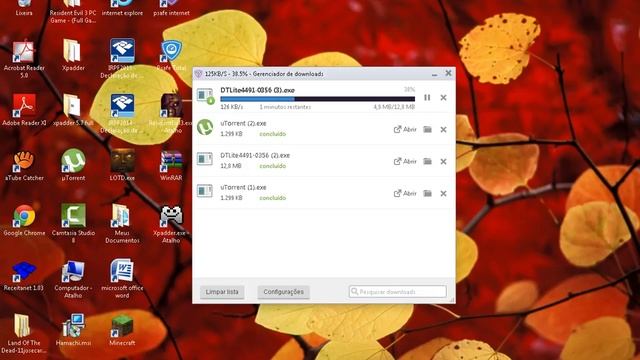The height and width of the screenshot is (360, 640).
Task: Select the uTorrent (1).exe file icon
Action: (x=205, y=191)
